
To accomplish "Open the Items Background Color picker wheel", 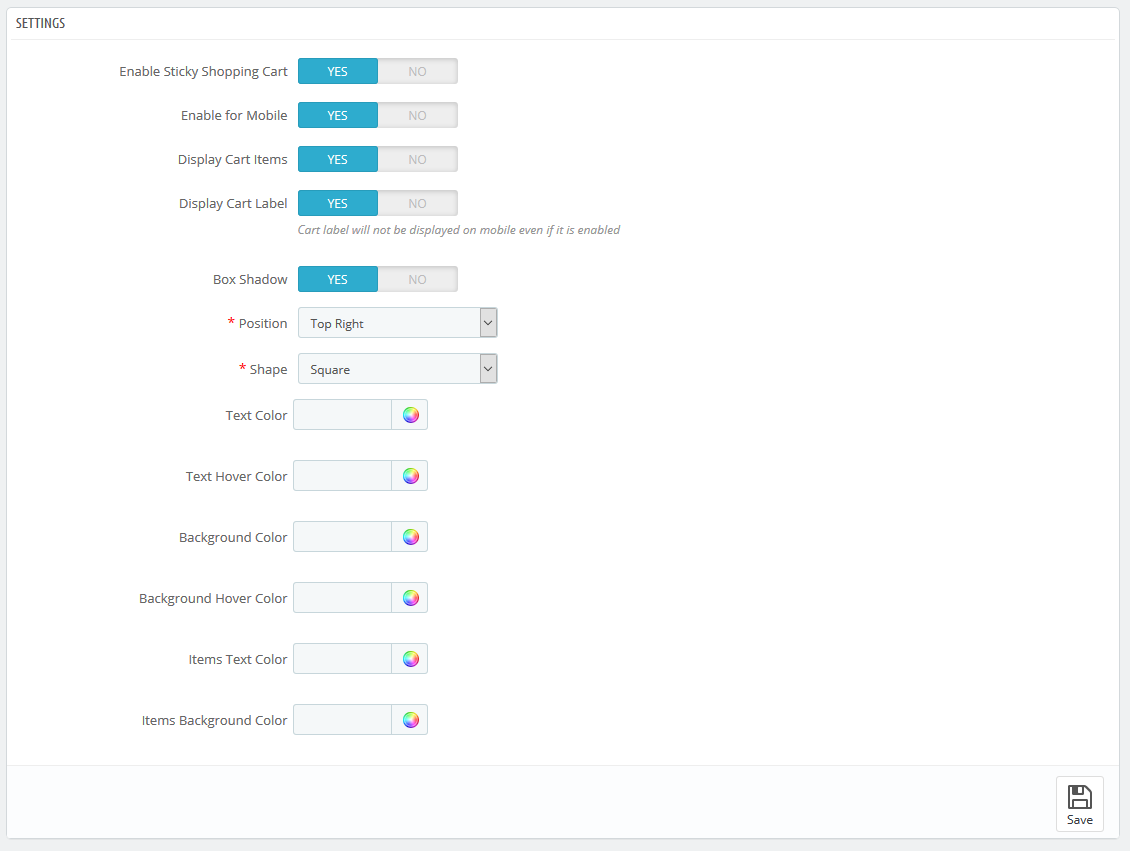I will [x=410, y=719].
